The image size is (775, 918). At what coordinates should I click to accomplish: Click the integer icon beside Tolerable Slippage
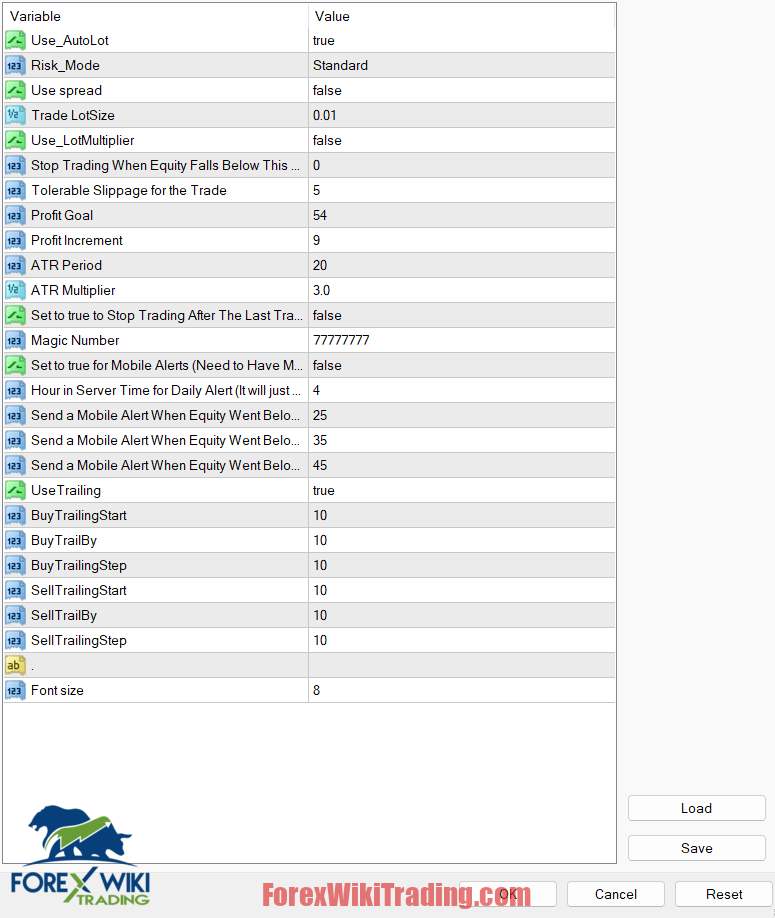click(15, 190)
